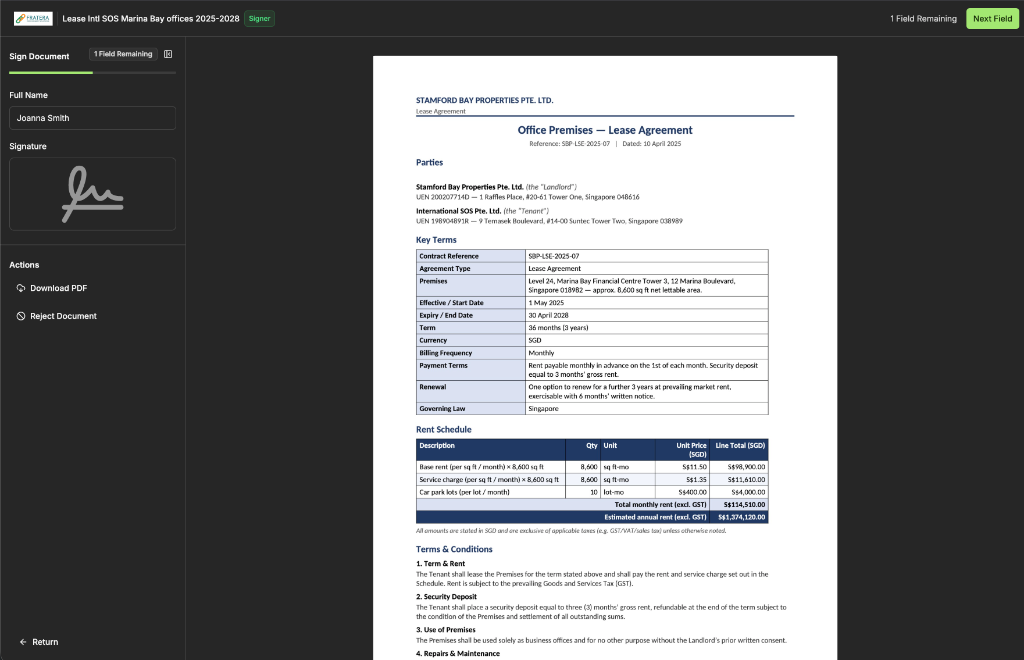
Task: Click the 'Unit Price (SGD)' column header
Action: (682, 450)
